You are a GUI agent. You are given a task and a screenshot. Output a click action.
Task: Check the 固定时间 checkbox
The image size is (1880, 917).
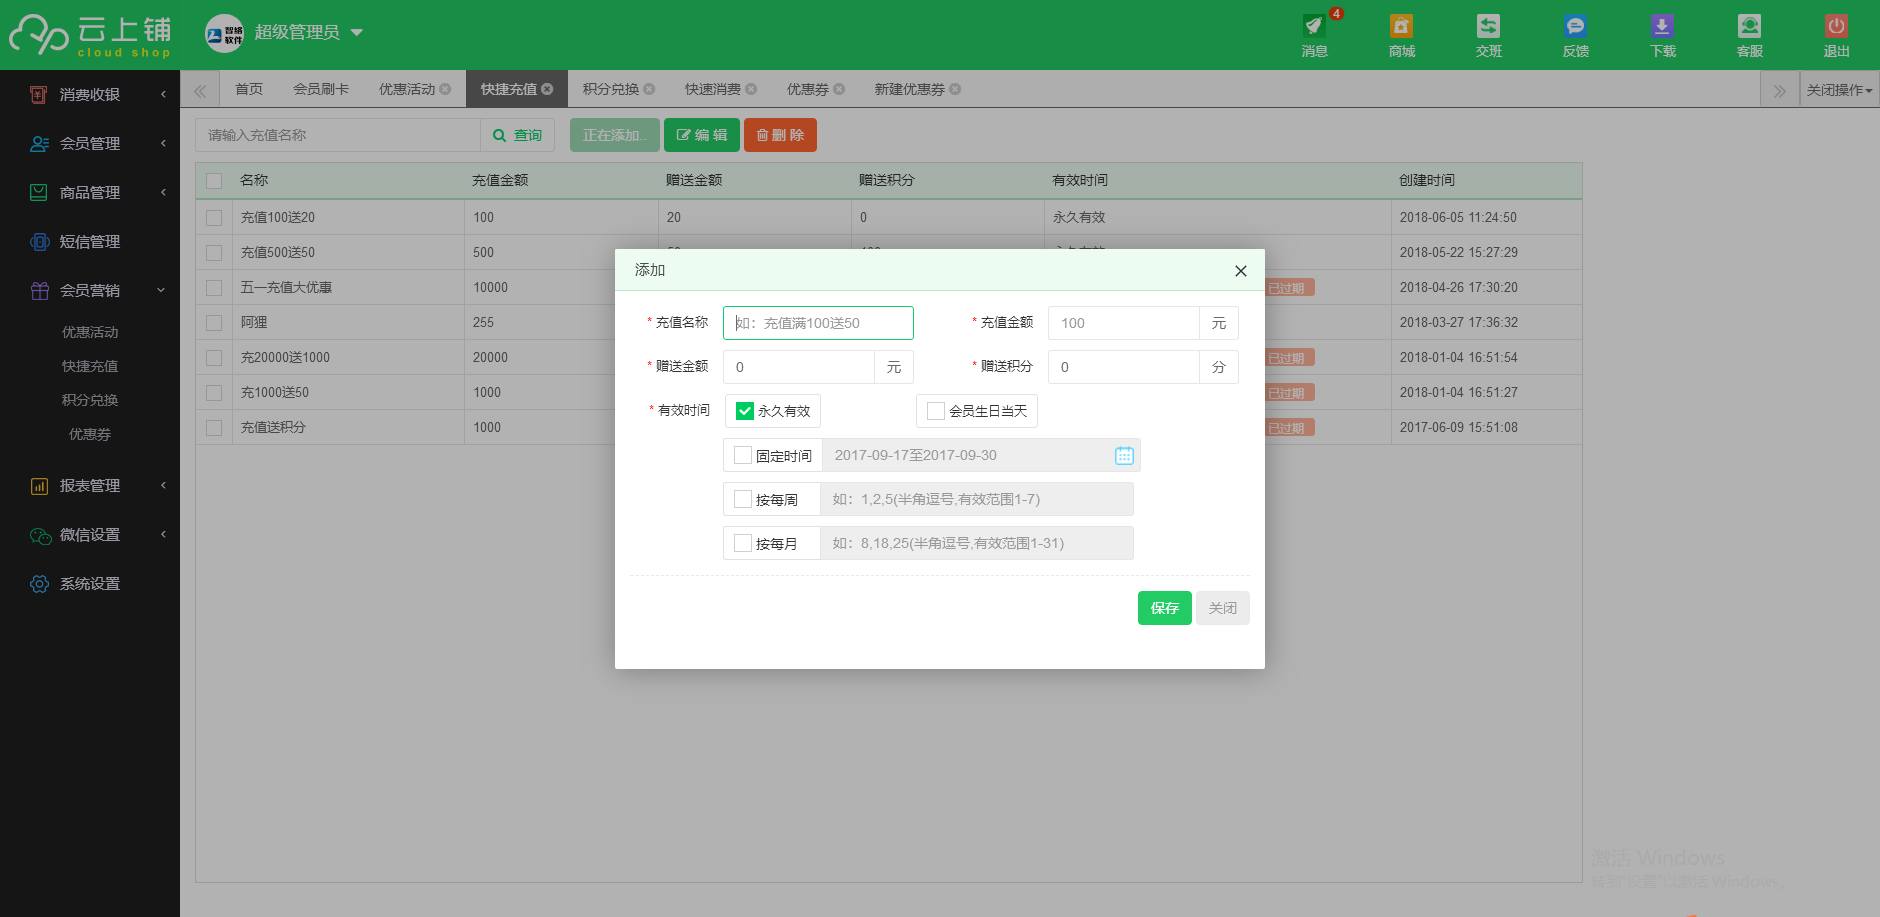point(743,455)
